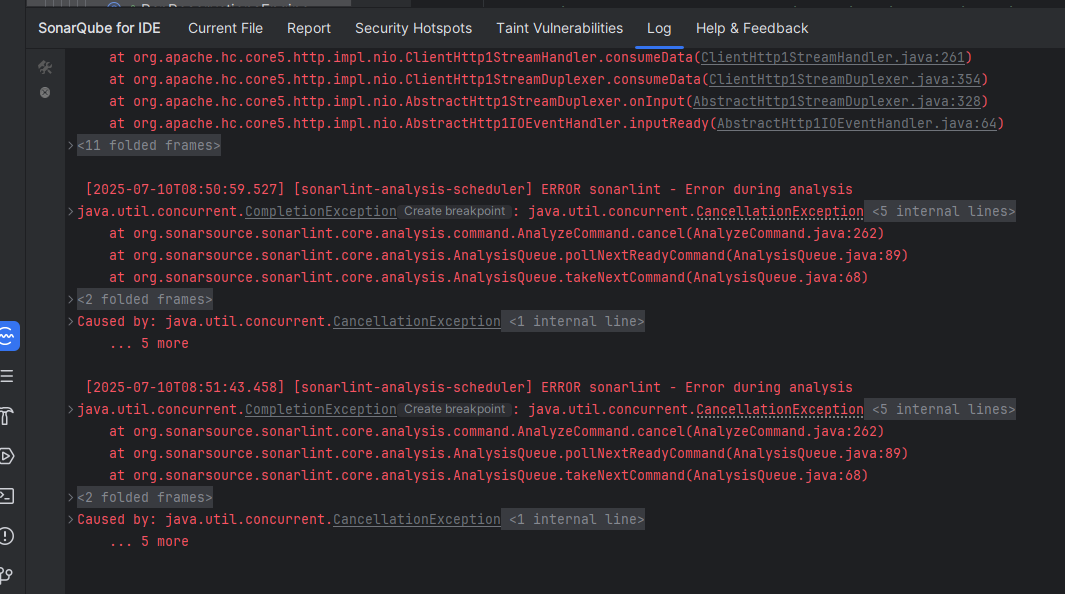Open the Help & Feedback tab
This screenshot has height=594, width=1065.
point(752,28)
